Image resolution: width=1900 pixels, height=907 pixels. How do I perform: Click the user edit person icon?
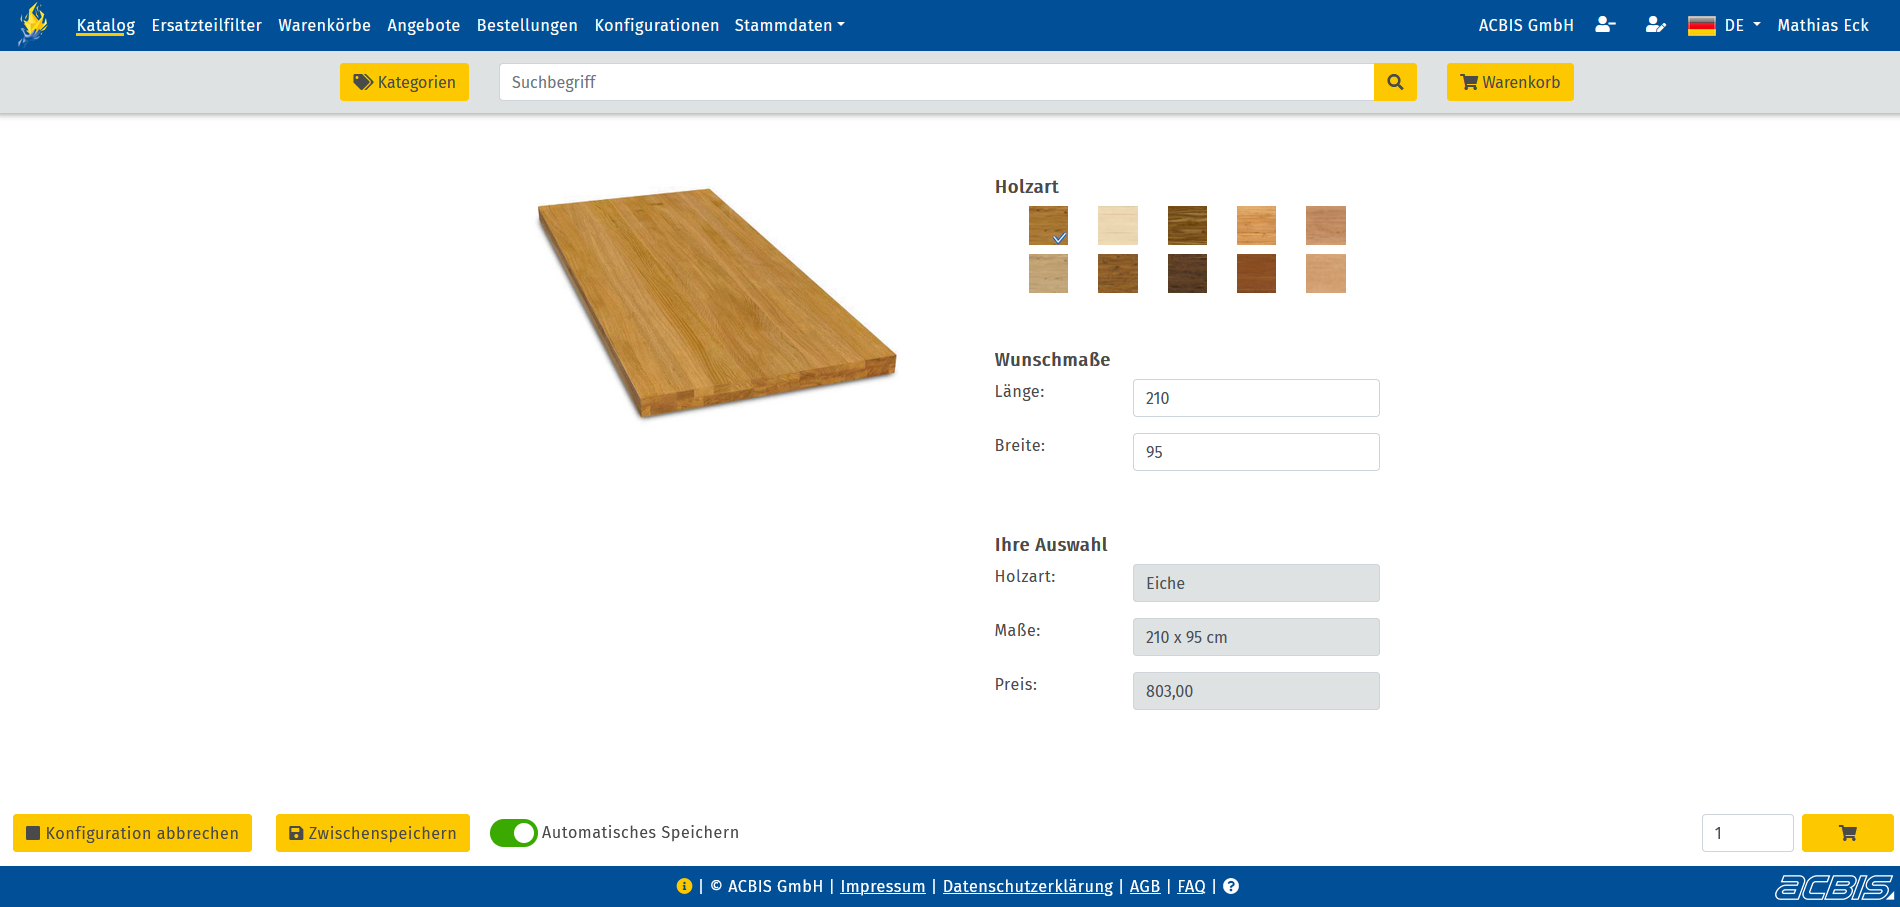point(1655,25)
